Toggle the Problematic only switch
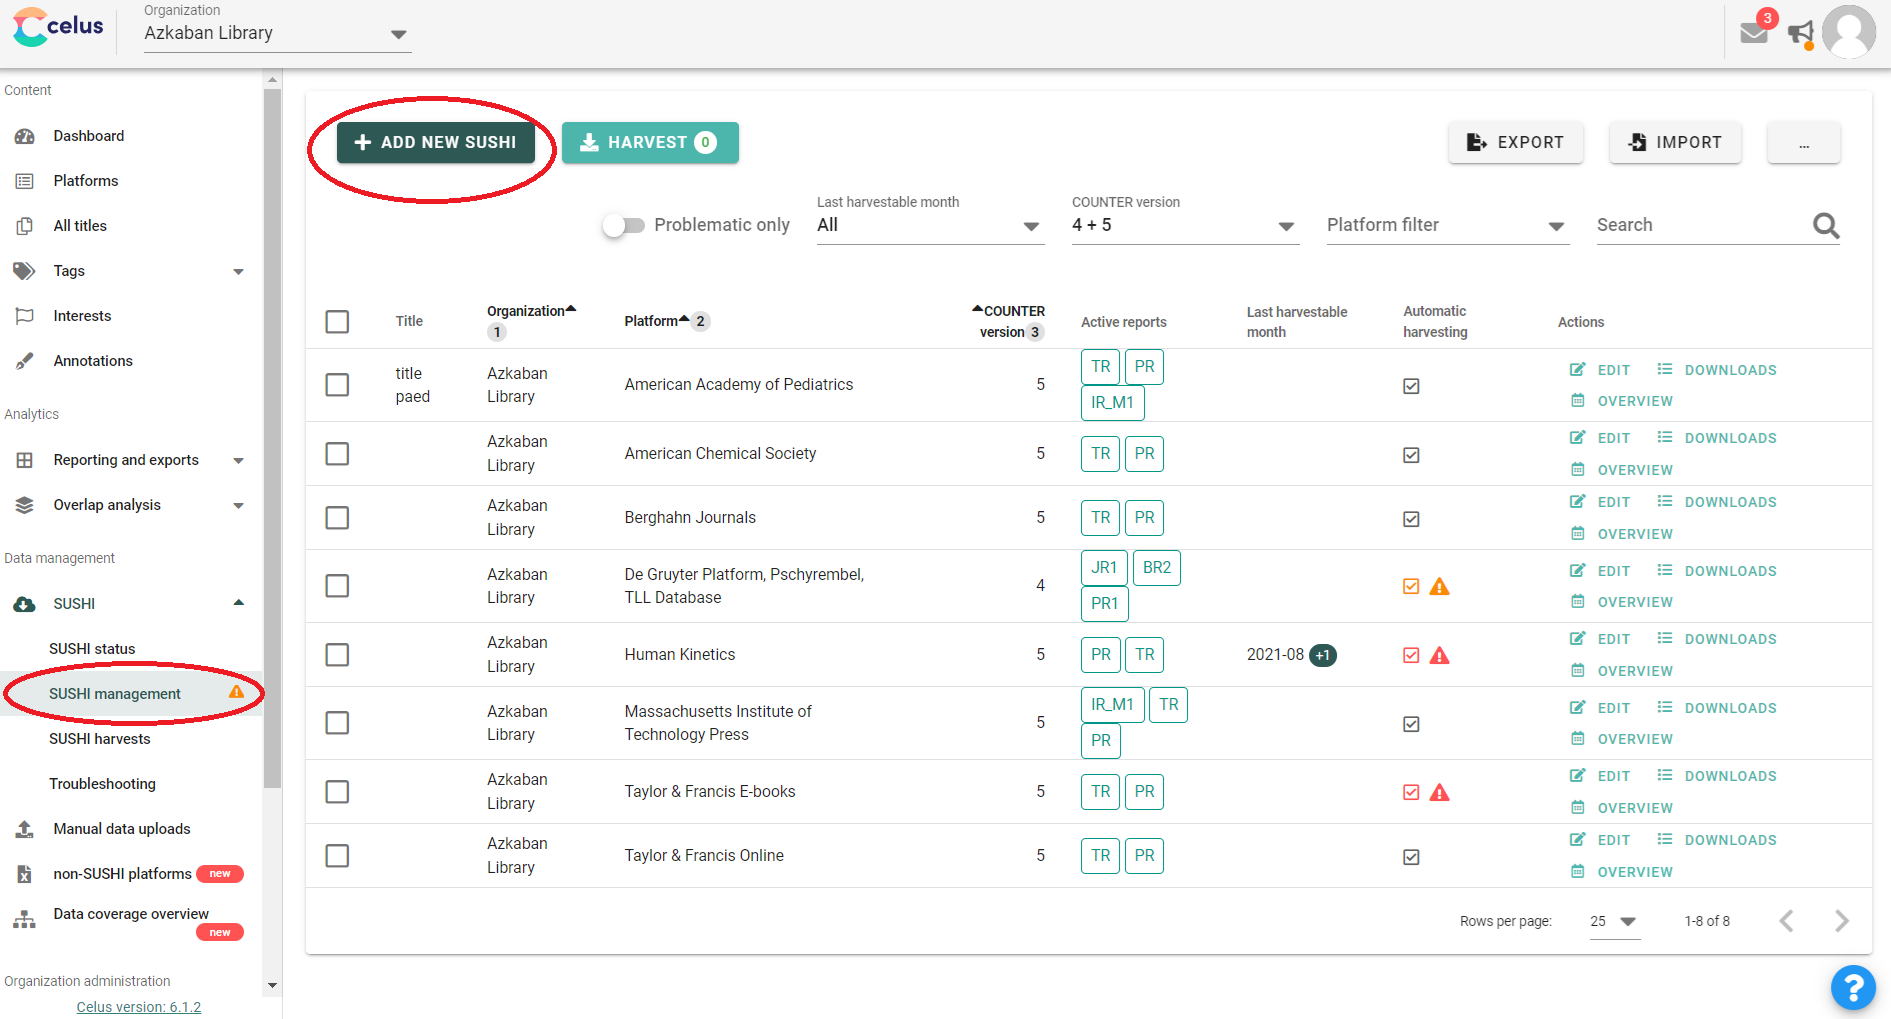This screenshot has width=1891, height=1019. [623, 226]
